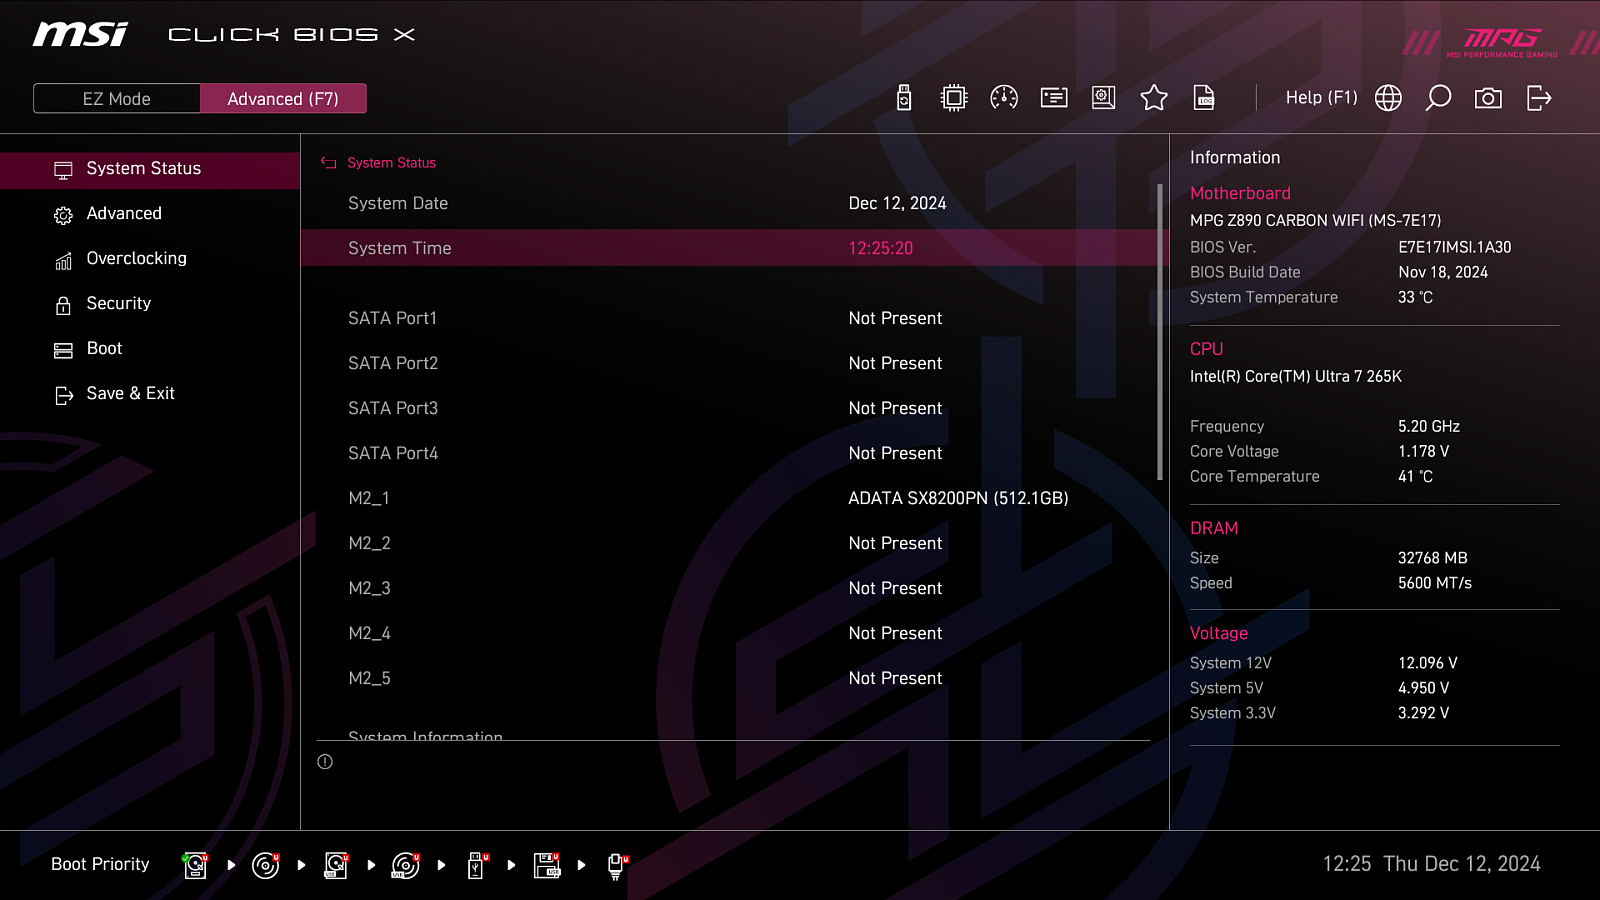
Task: Edit the System Date value Dec 12, 2024
Action: point(897,203)
